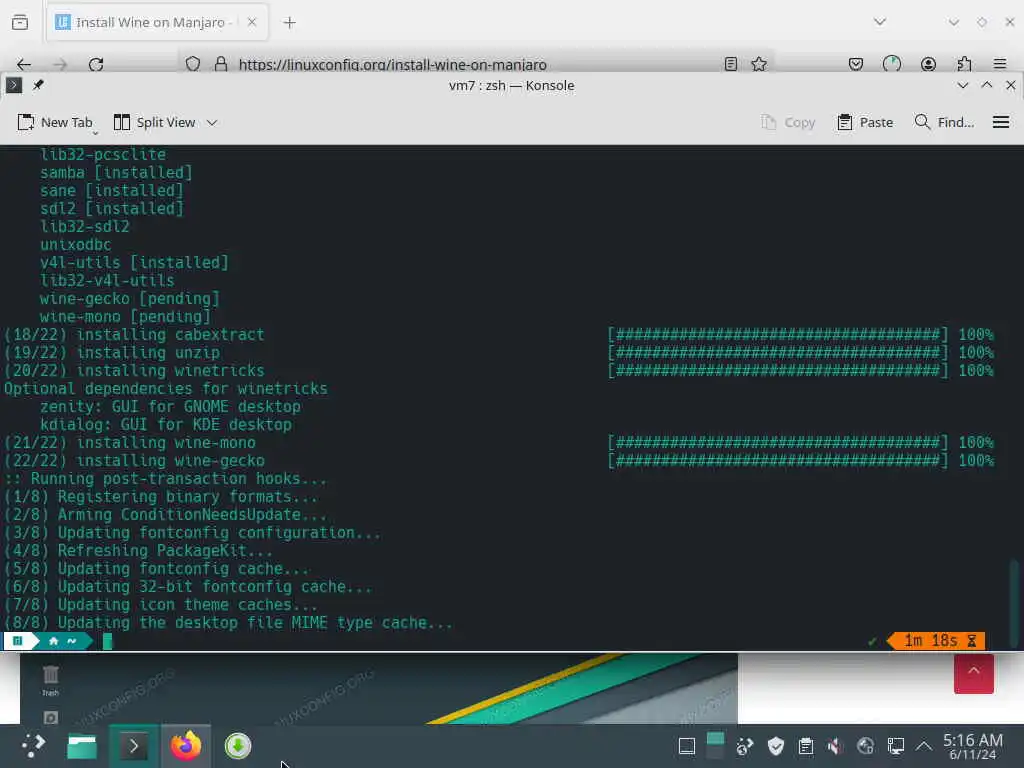
Task: Open the shield security tray icon
Action: (775, 746)
